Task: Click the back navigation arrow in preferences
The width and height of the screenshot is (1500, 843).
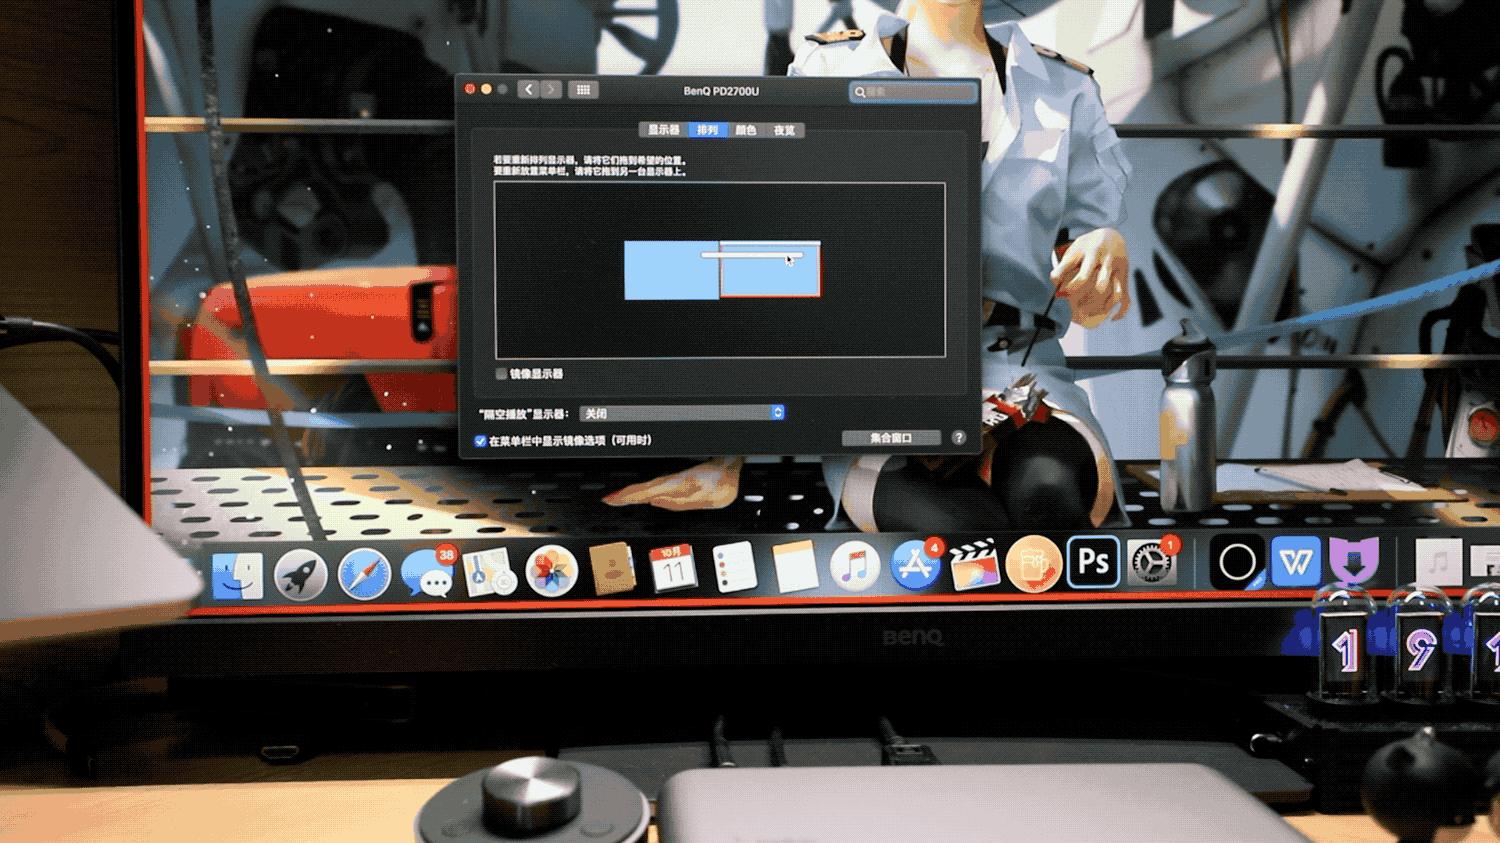Action: pyautogui.click(x=528, y=89)
